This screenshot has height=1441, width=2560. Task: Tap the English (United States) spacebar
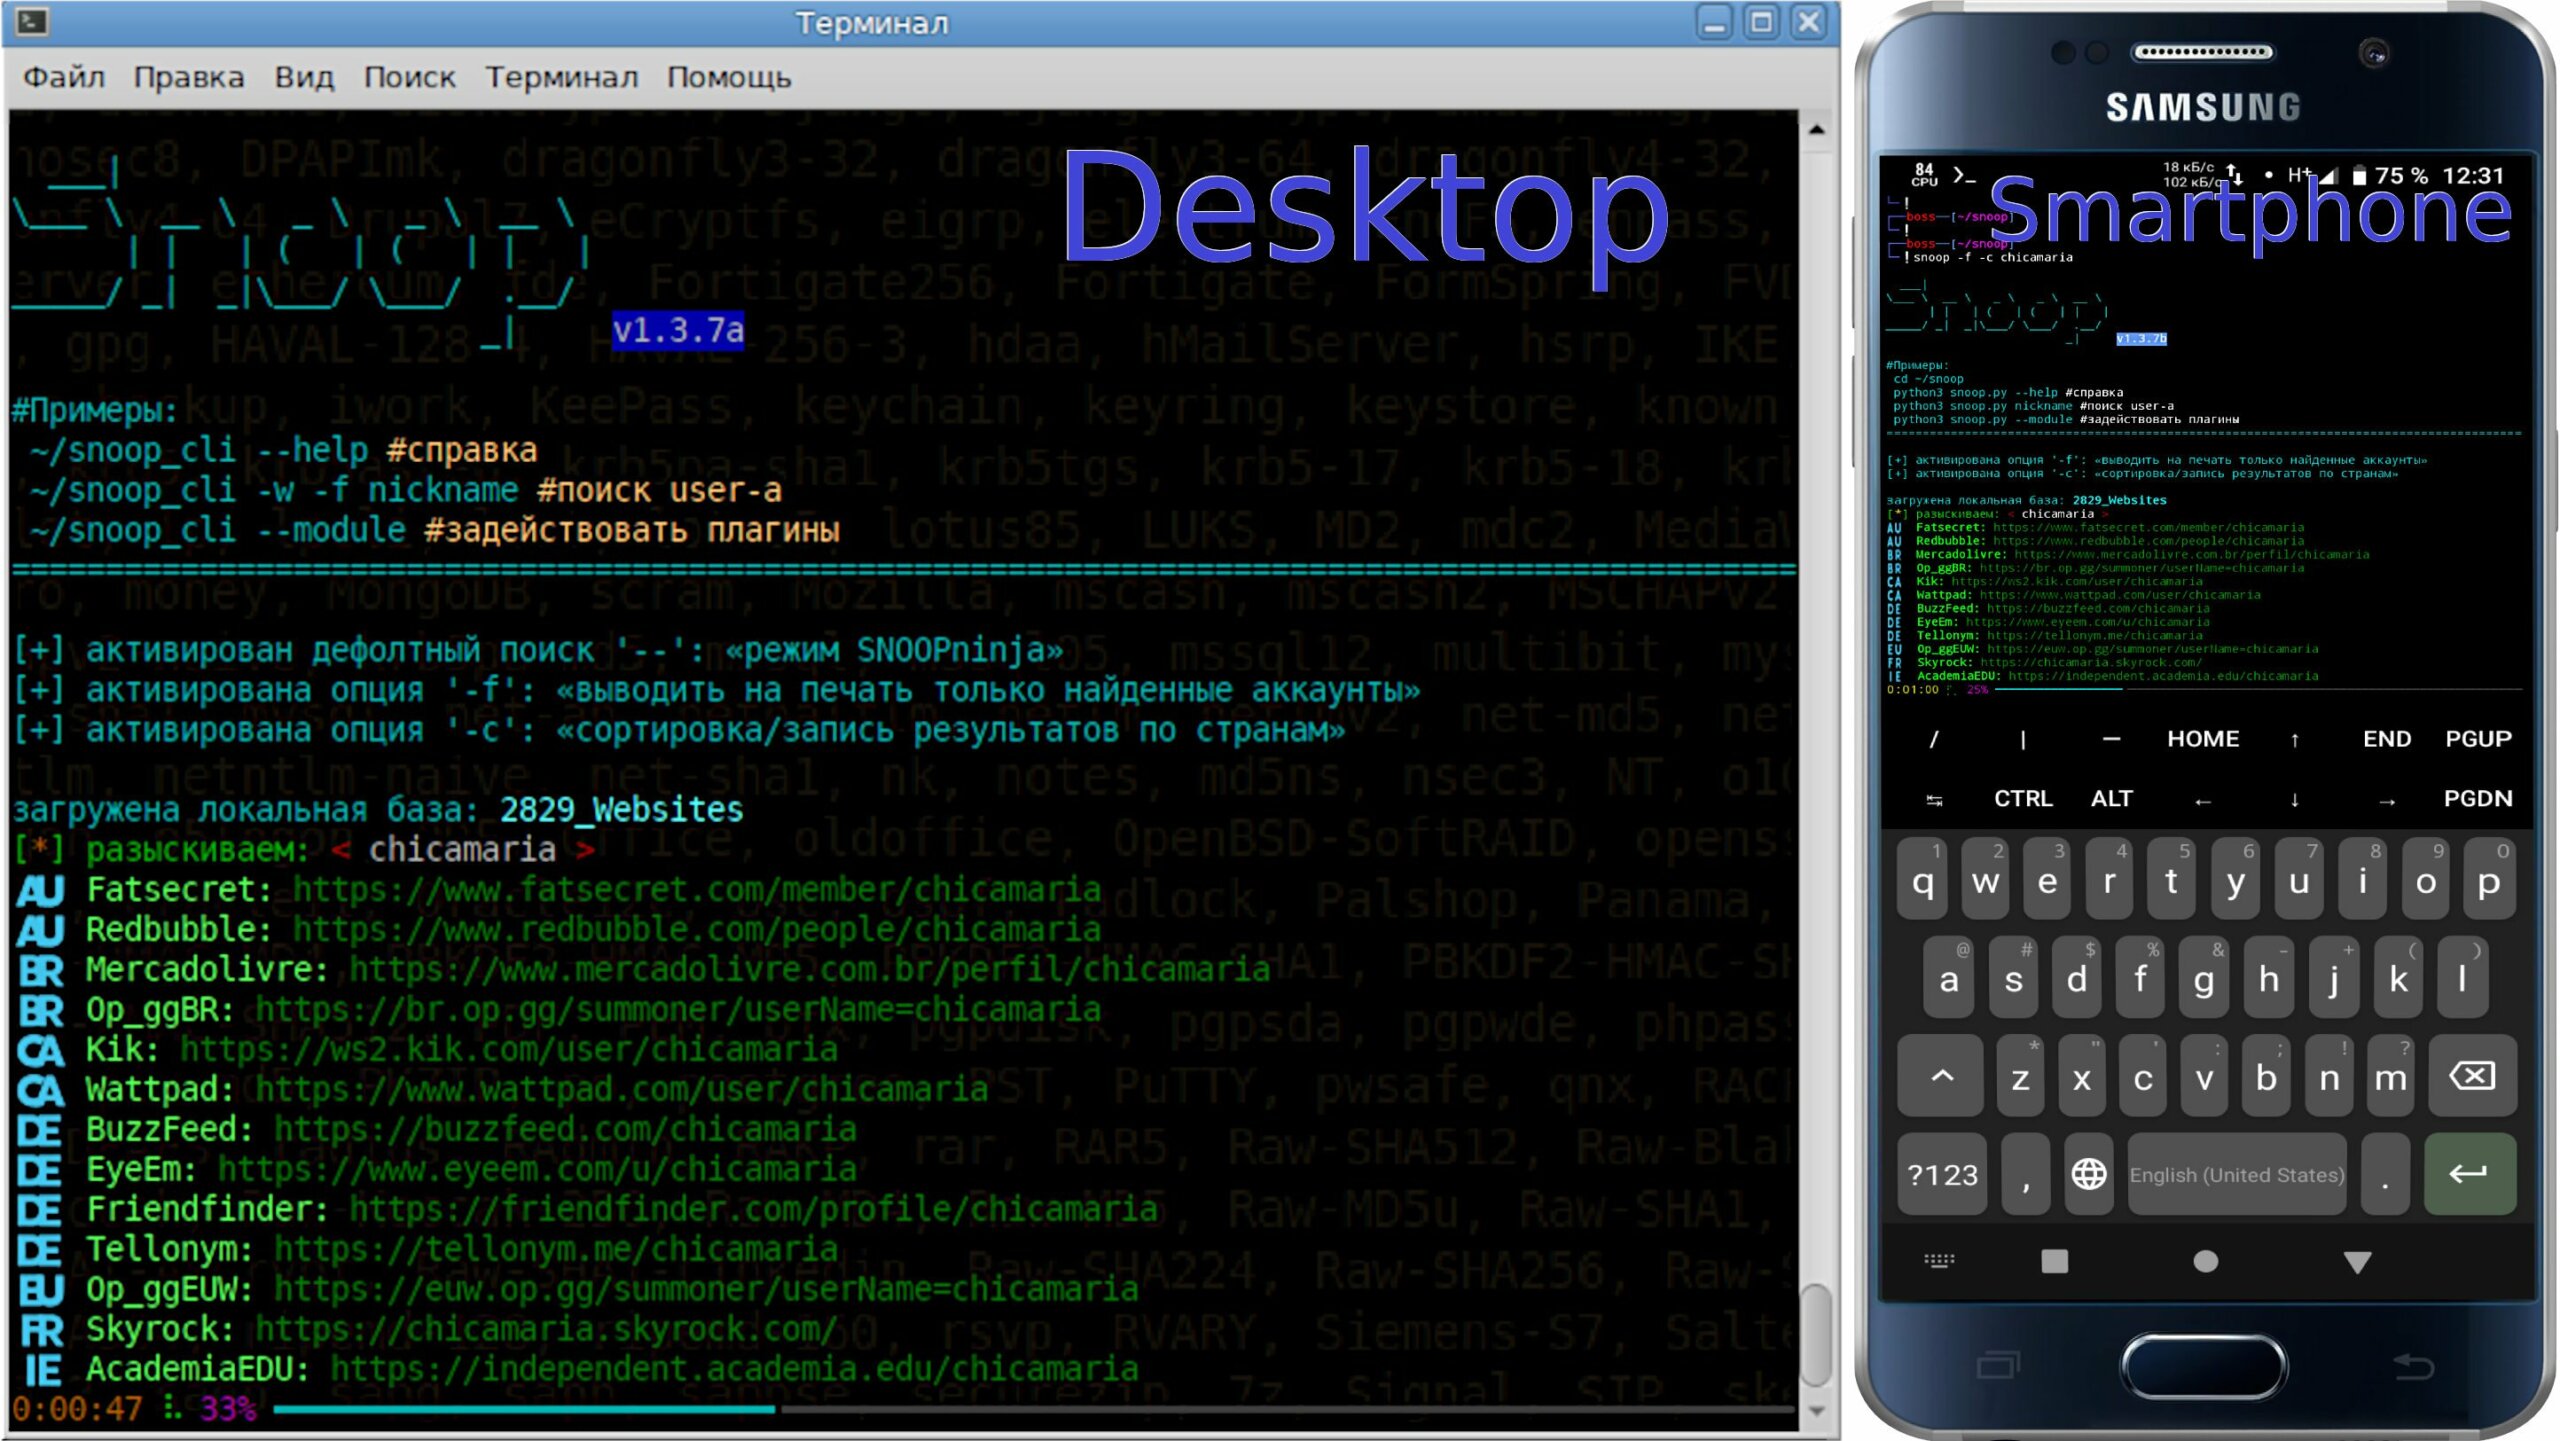(x=2236, y=1174)
